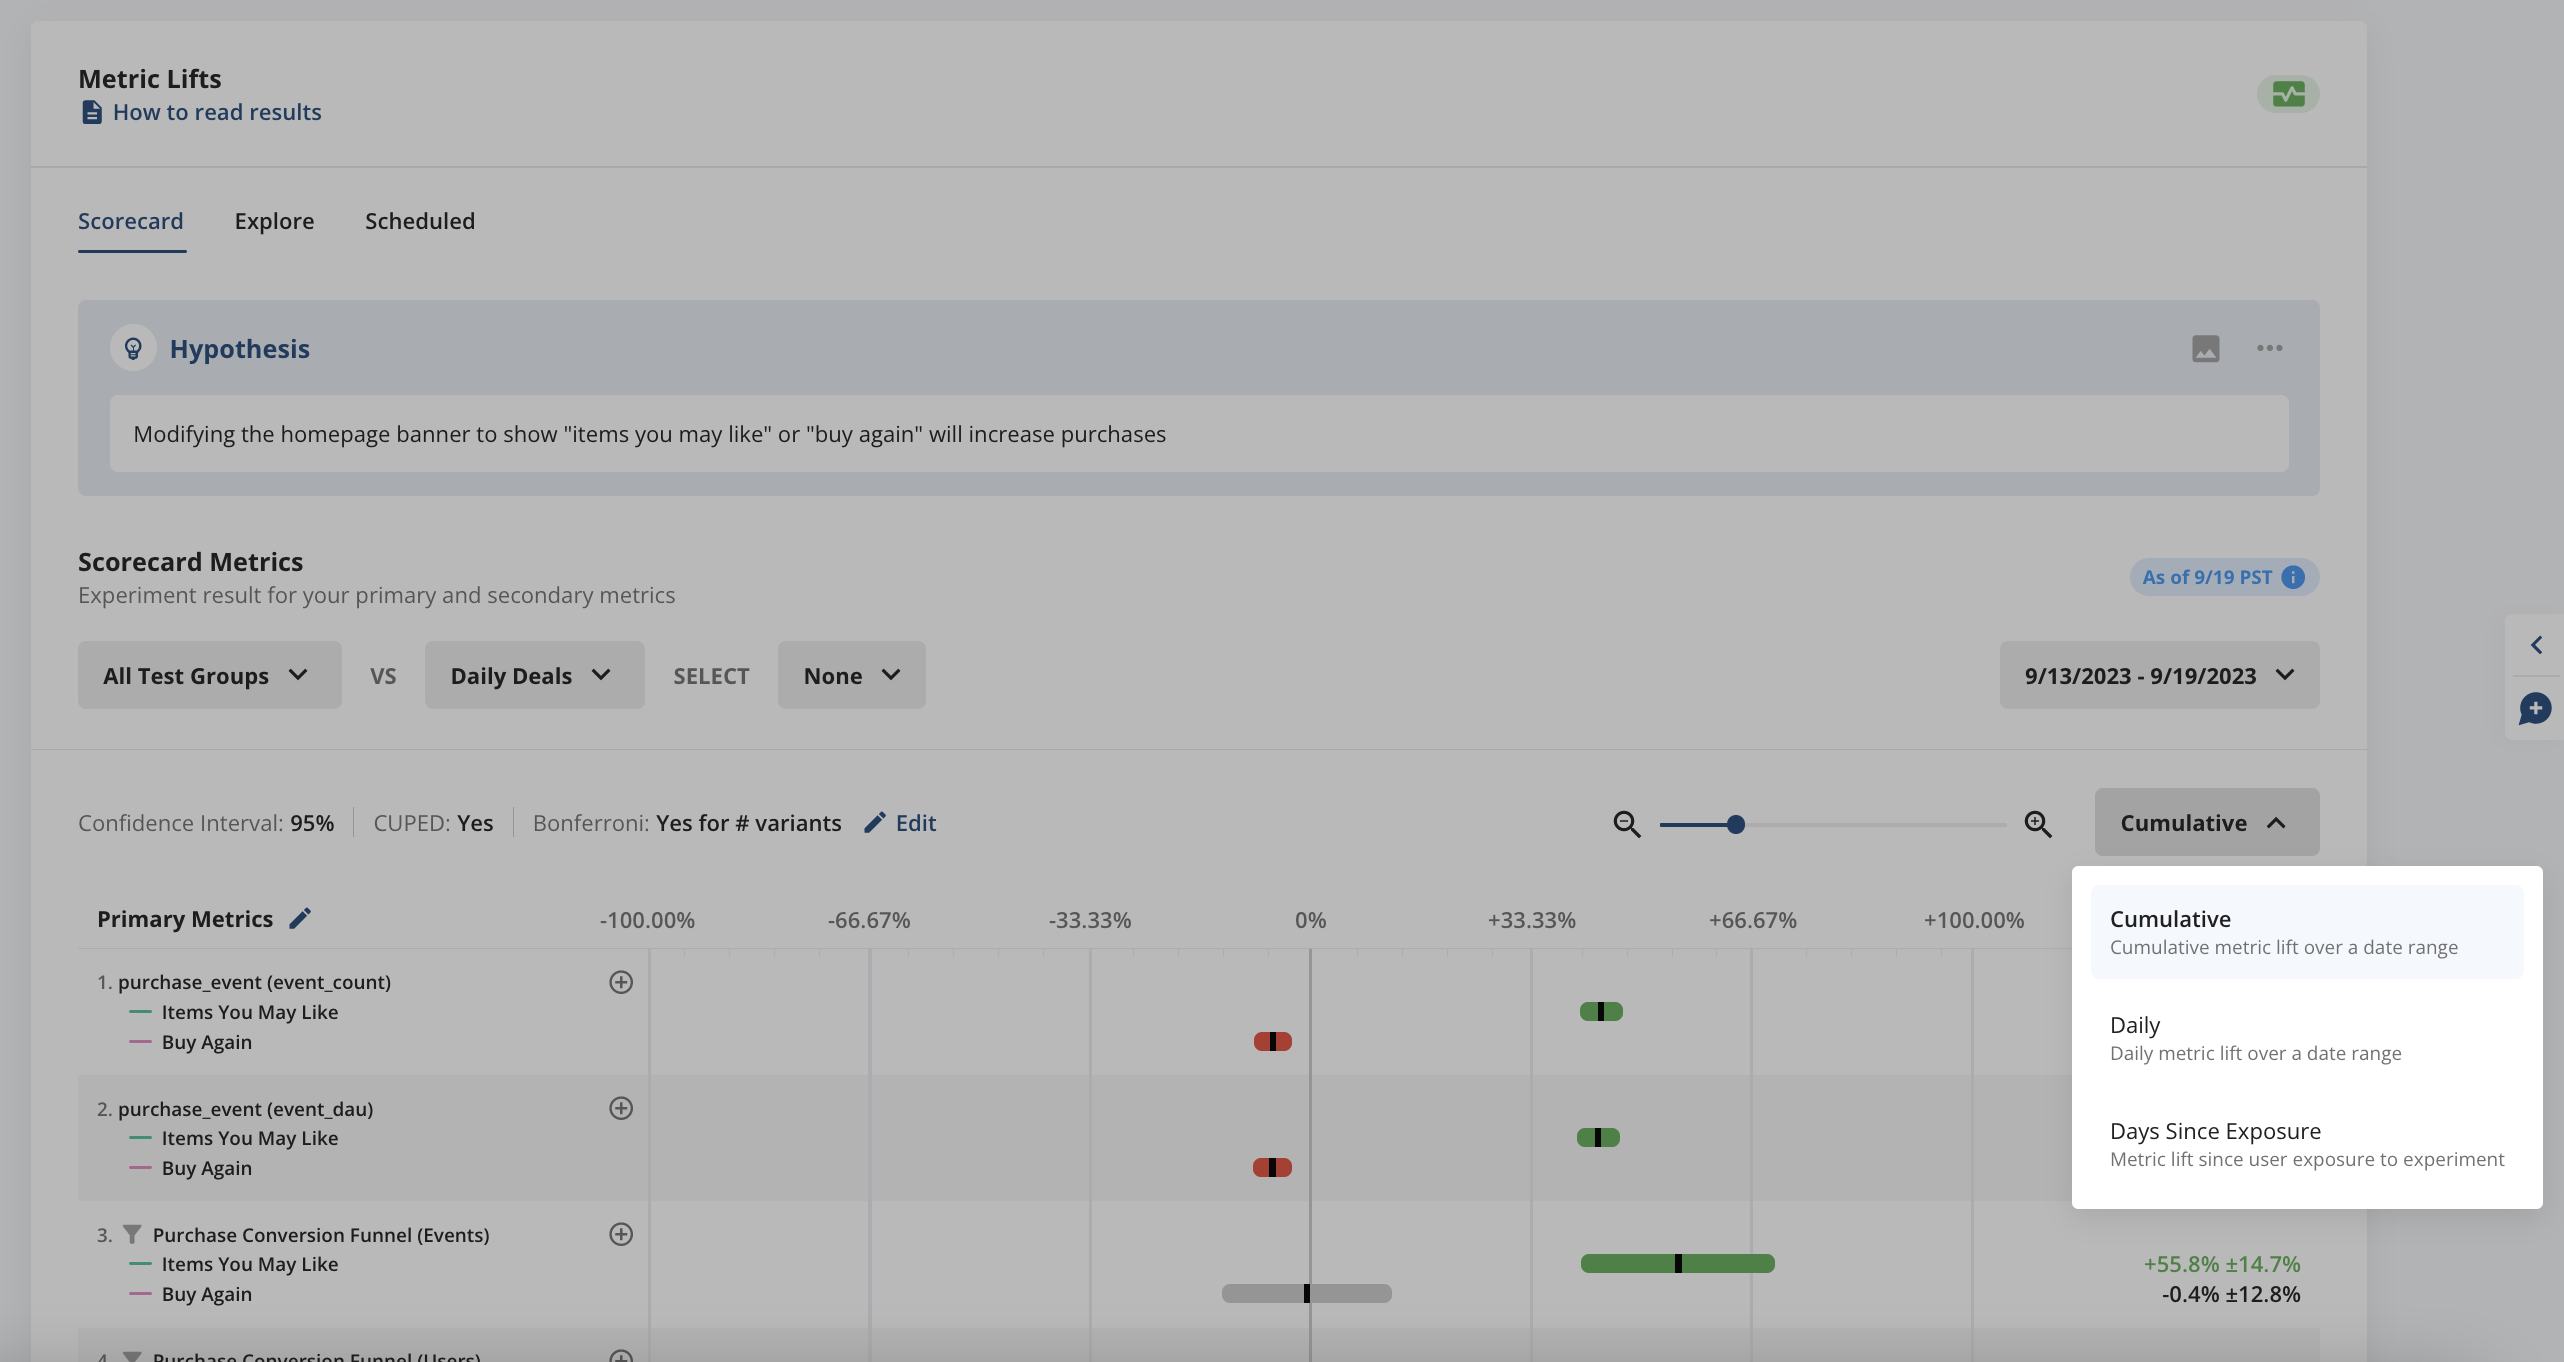Click green Items You May Like bar for event_count

[1601, 1012]
